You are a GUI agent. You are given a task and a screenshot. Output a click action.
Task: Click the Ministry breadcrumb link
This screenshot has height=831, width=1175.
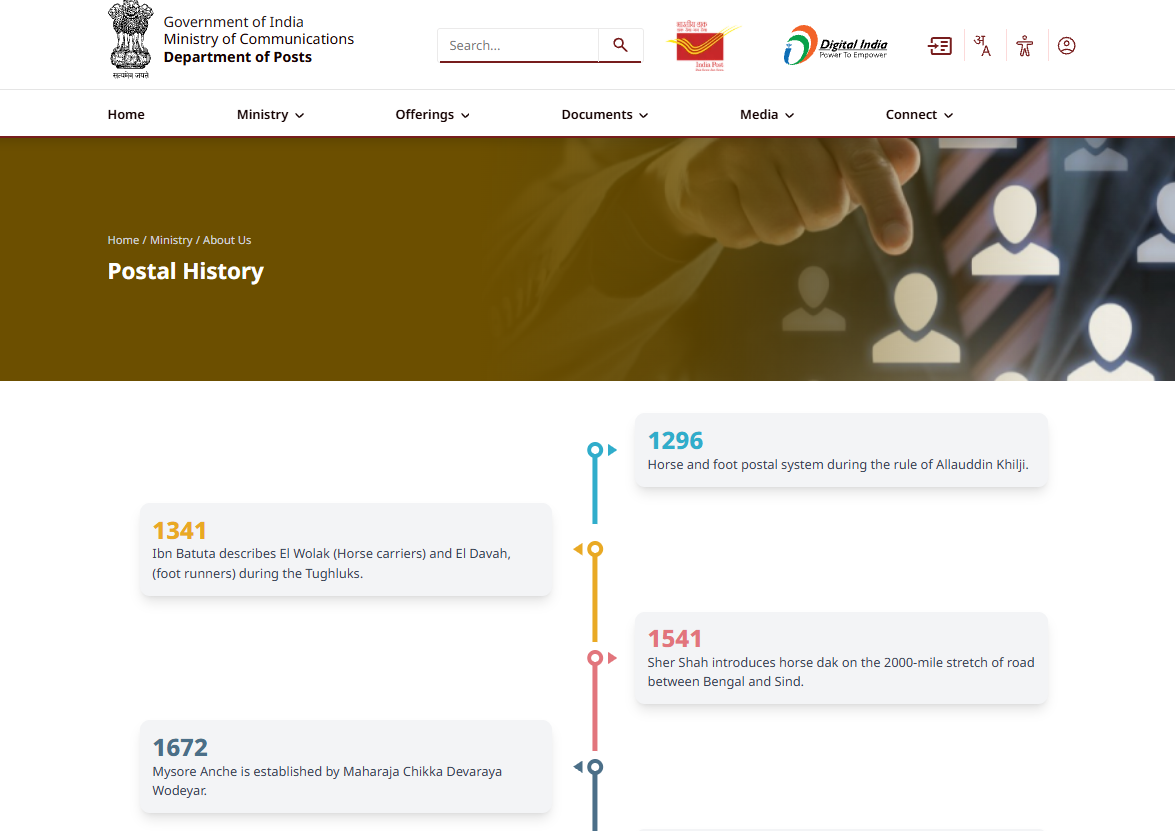171,240
